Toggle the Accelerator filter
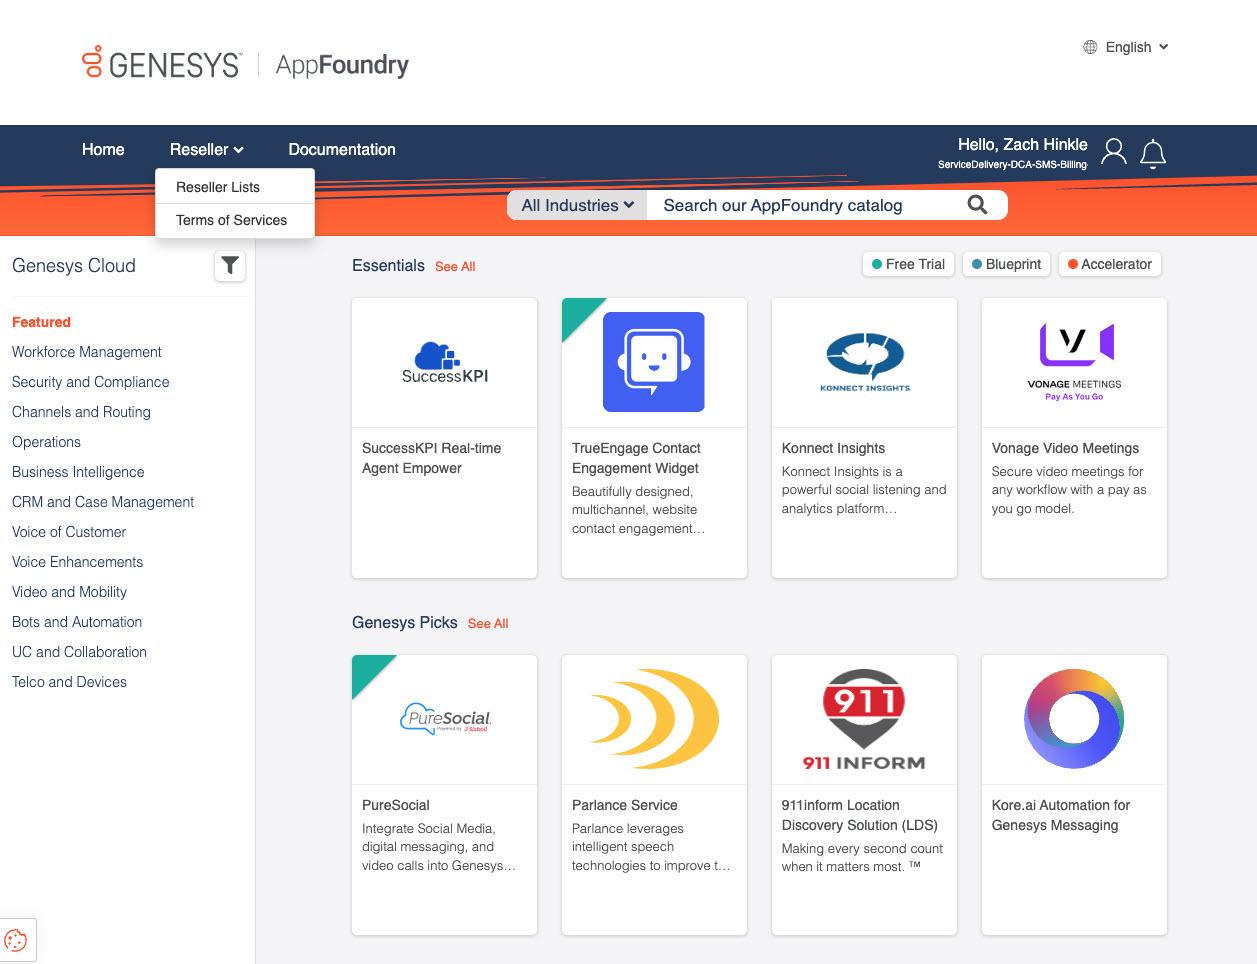This screenshot has width=1257, height=964. point(1109,264)
